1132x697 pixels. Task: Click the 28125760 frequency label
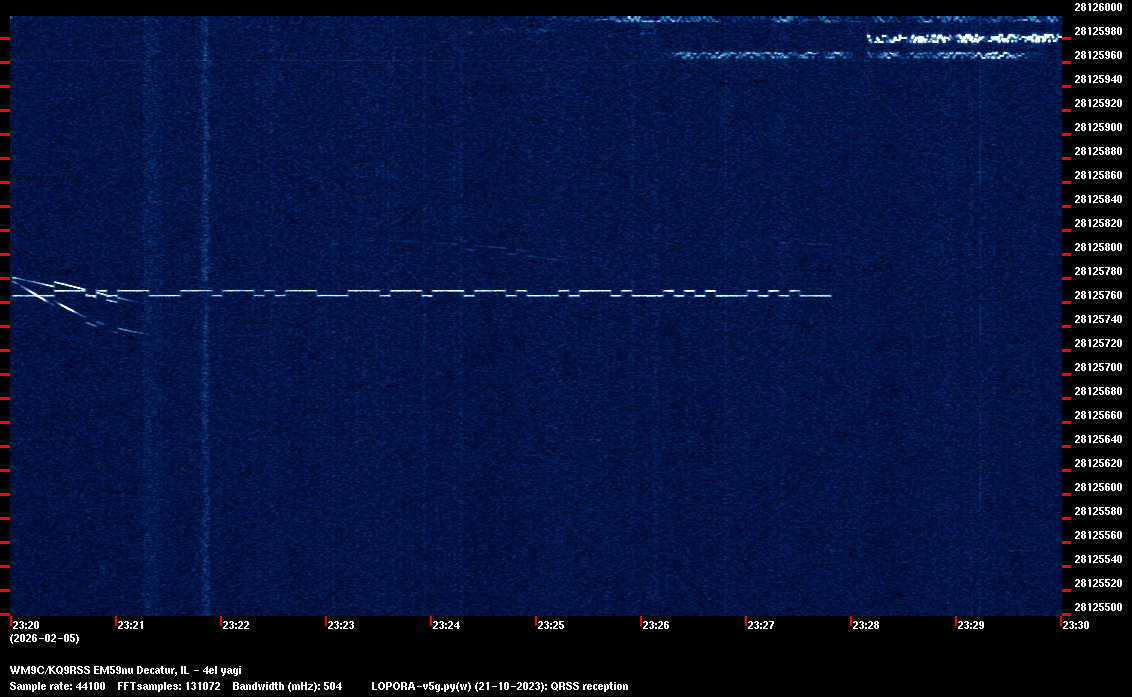point(1097,295)
